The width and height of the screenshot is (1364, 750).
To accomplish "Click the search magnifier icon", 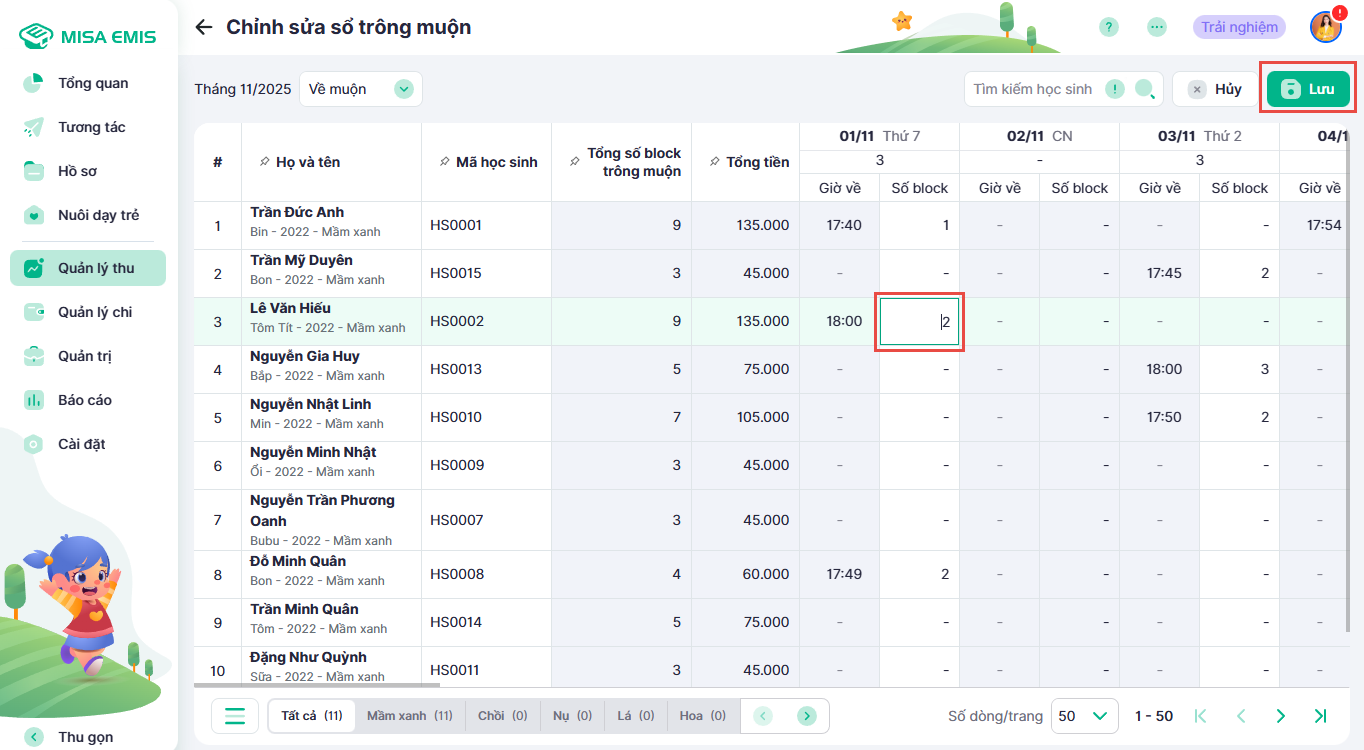I will click(1145, 89).
